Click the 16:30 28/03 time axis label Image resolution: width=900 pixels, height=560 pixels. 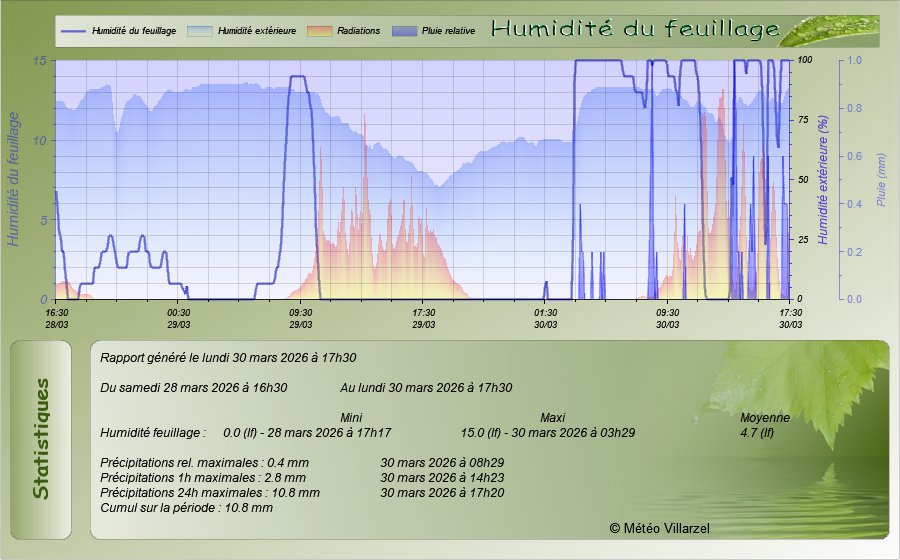[x=57, y=318]
